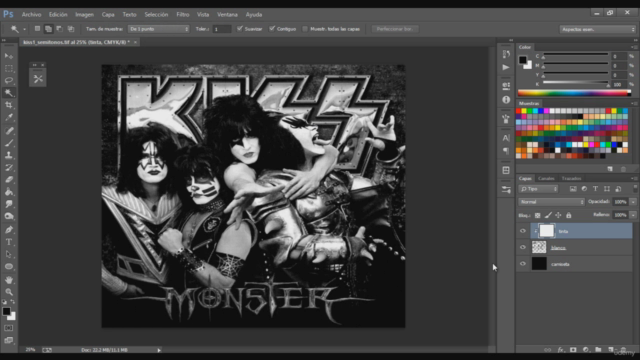Lock image pixels brush icon

tap(548, 216)
